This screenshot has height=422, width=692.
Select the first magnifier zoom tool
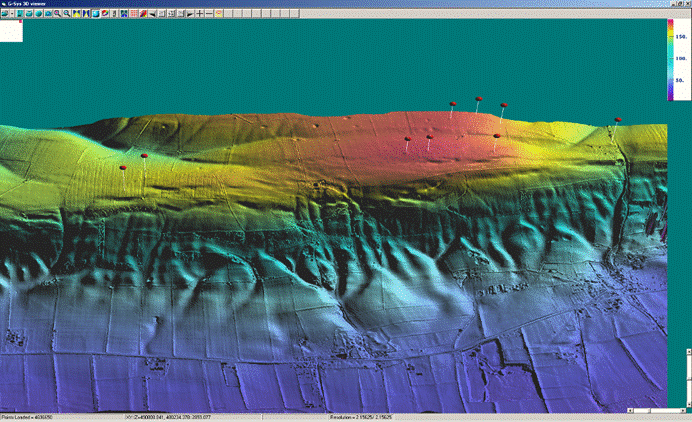pyautogui.click(x=57, y=14)
